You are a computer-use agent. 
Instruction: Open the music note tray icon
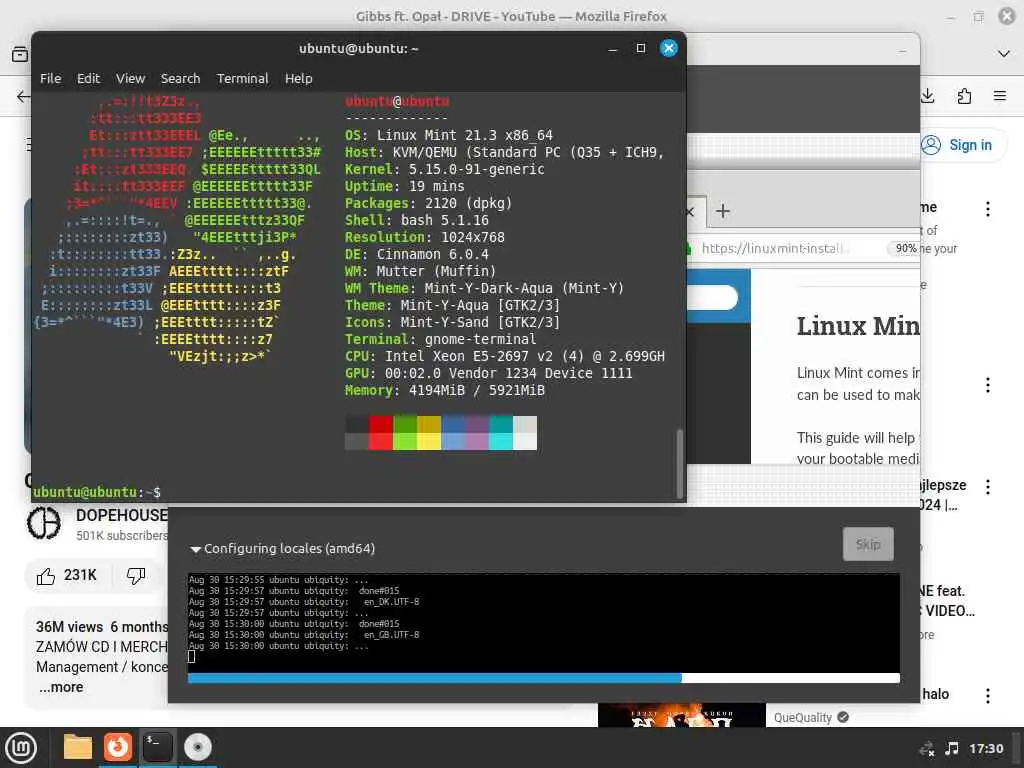952,748
